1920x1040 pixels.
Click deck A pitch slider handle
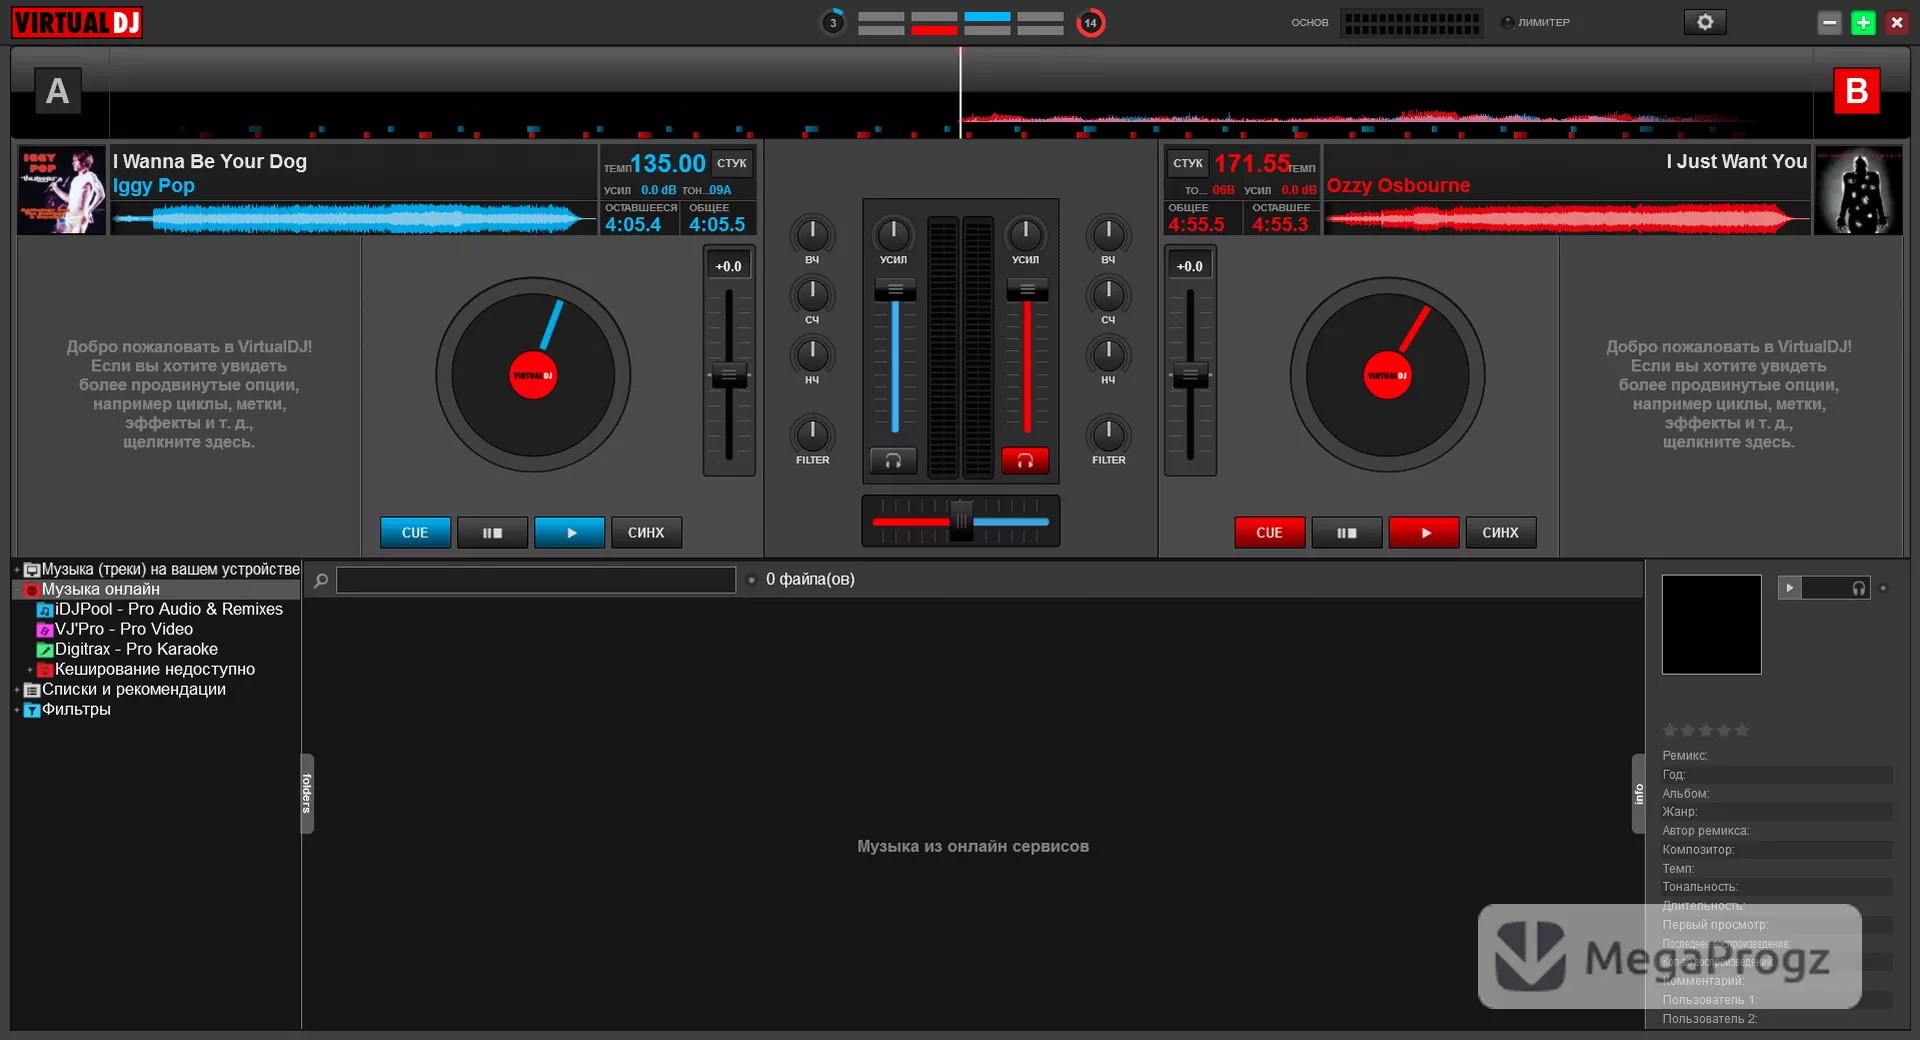(x=729, y=376)
